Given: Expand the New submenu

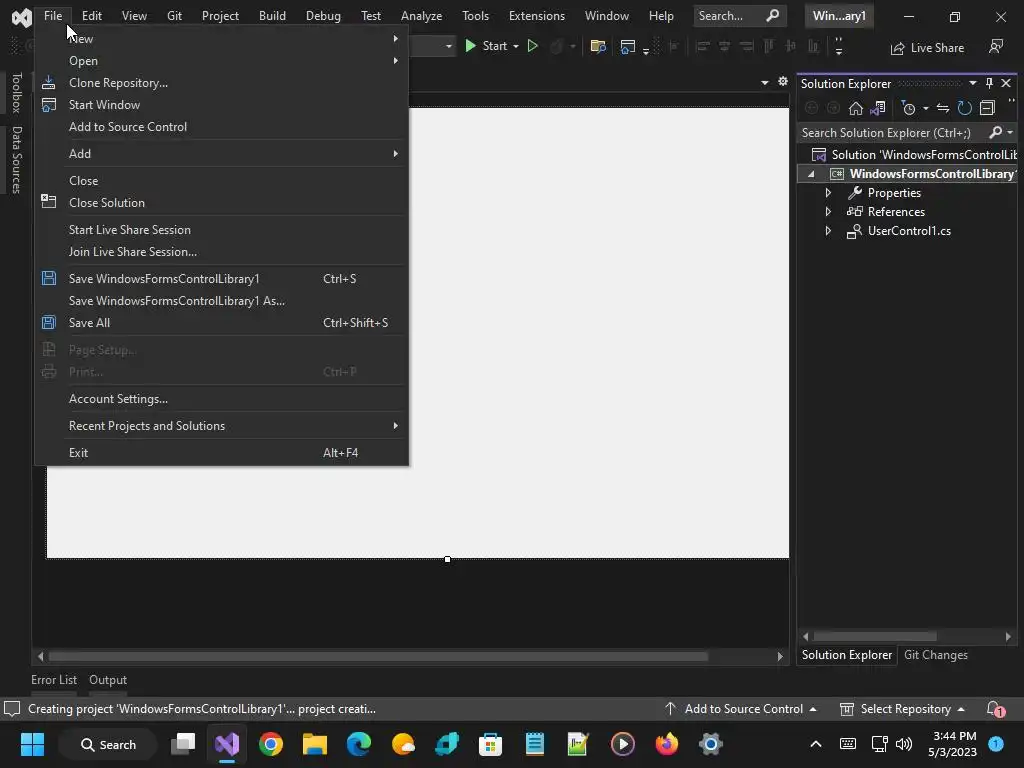Looking at the screenshot, I should coord(222,39).
